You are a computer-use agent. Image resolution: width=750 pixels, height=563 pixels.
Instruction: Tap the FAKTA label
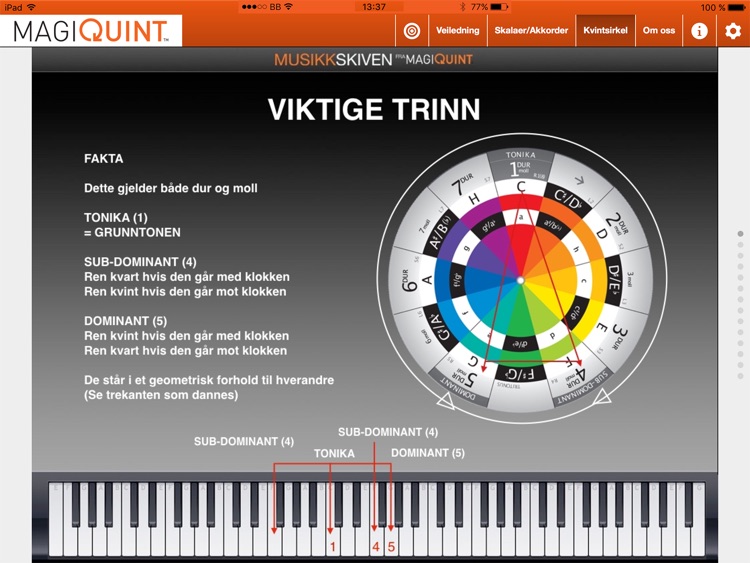click(x=103, y=158)
